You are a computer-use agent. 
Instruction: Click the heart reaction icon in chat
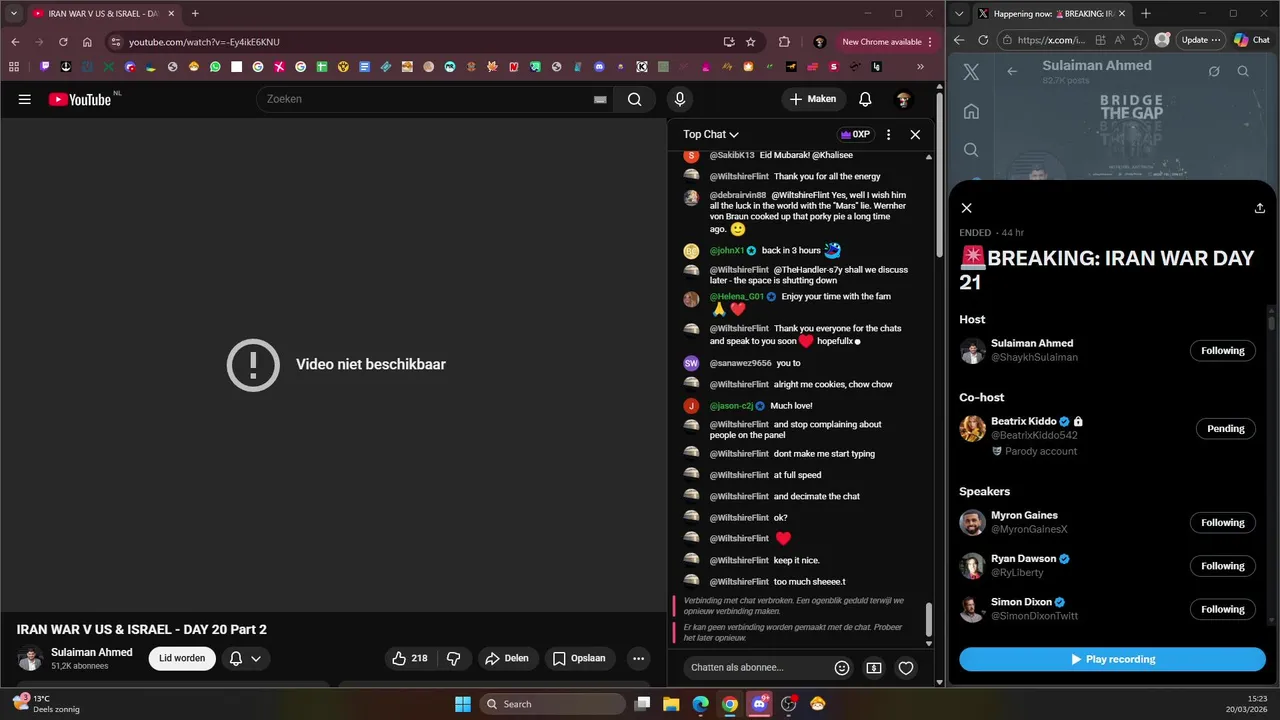pos(906,668)
